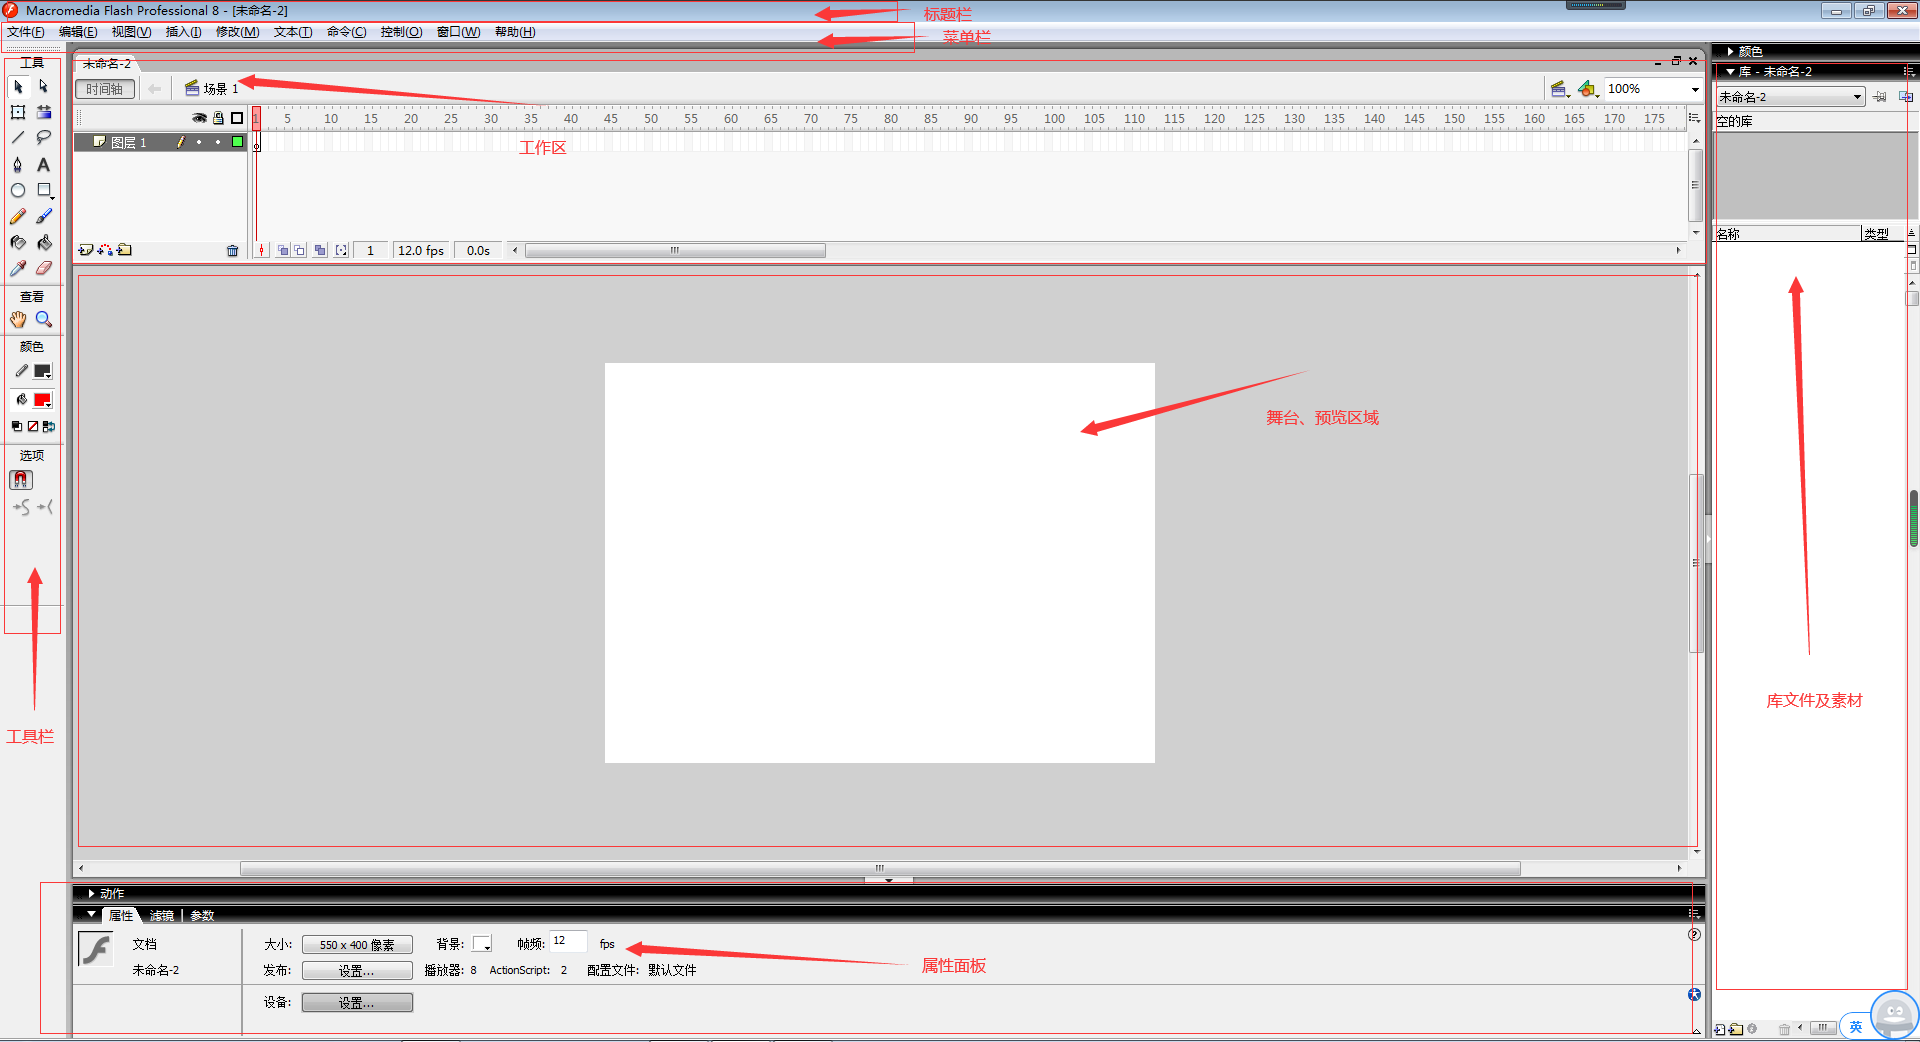Click the black and white colors button

click(17, 426)
